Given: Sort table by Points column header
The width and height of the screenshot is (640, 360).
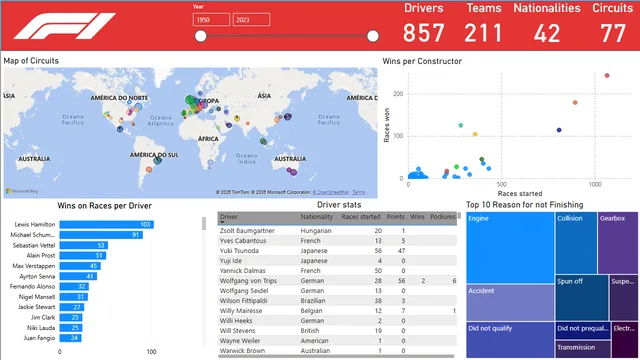Looking at the screenshot, I should coord(395,217).
